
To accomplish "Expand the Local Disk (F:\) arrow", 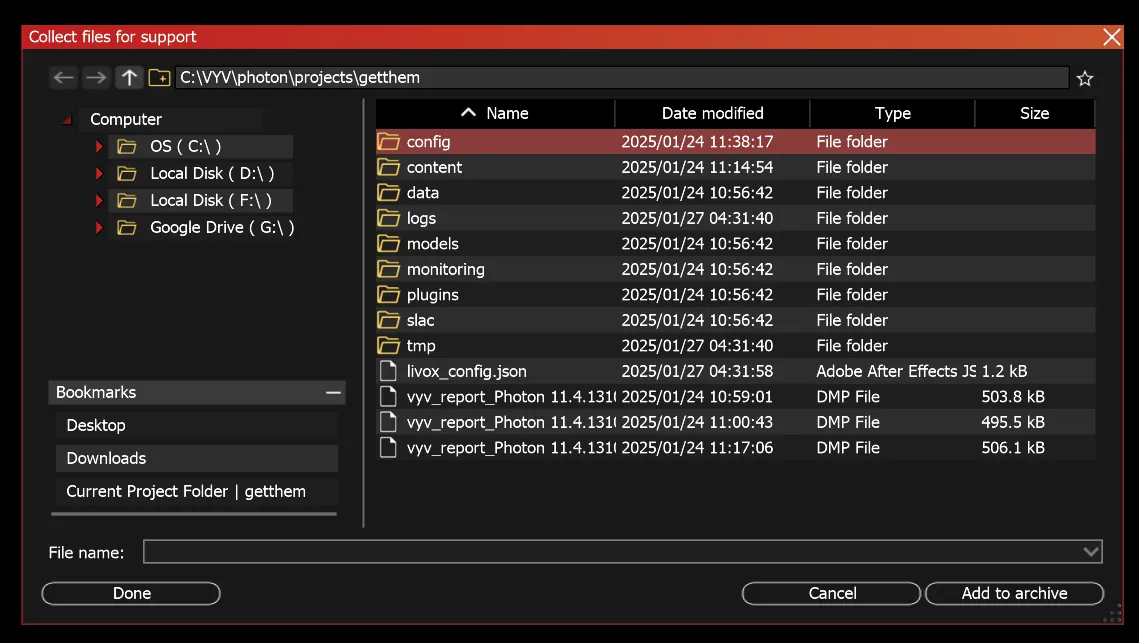I will 99,201.
